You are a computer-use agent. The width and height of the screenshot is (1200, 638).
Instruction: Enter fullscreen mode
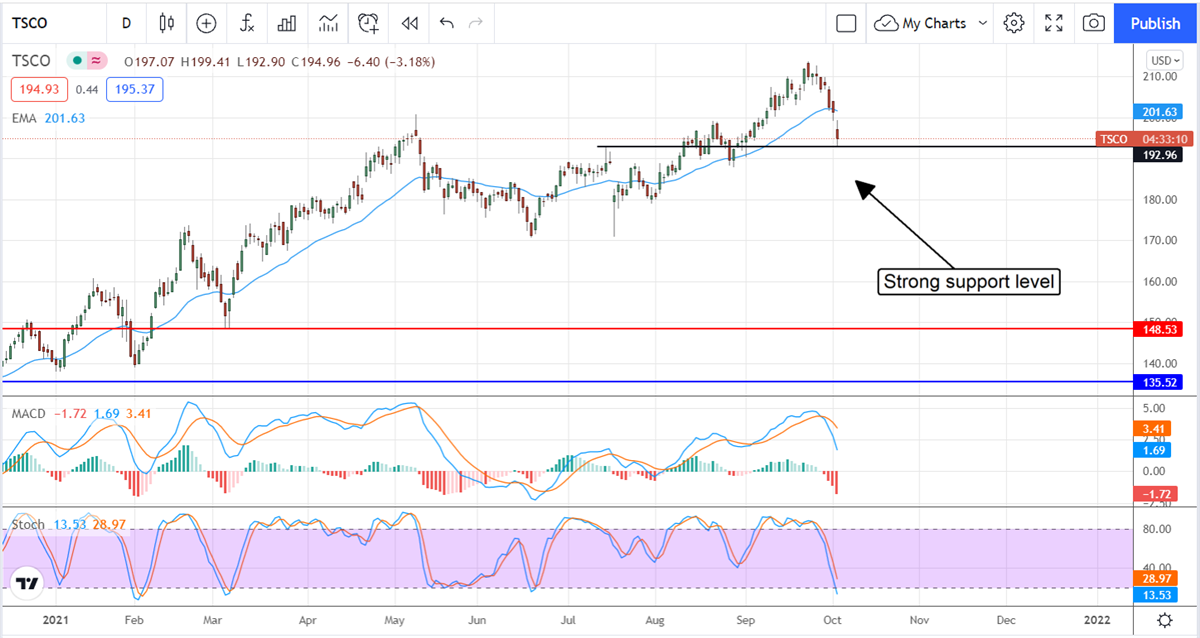click(1054, 22)
